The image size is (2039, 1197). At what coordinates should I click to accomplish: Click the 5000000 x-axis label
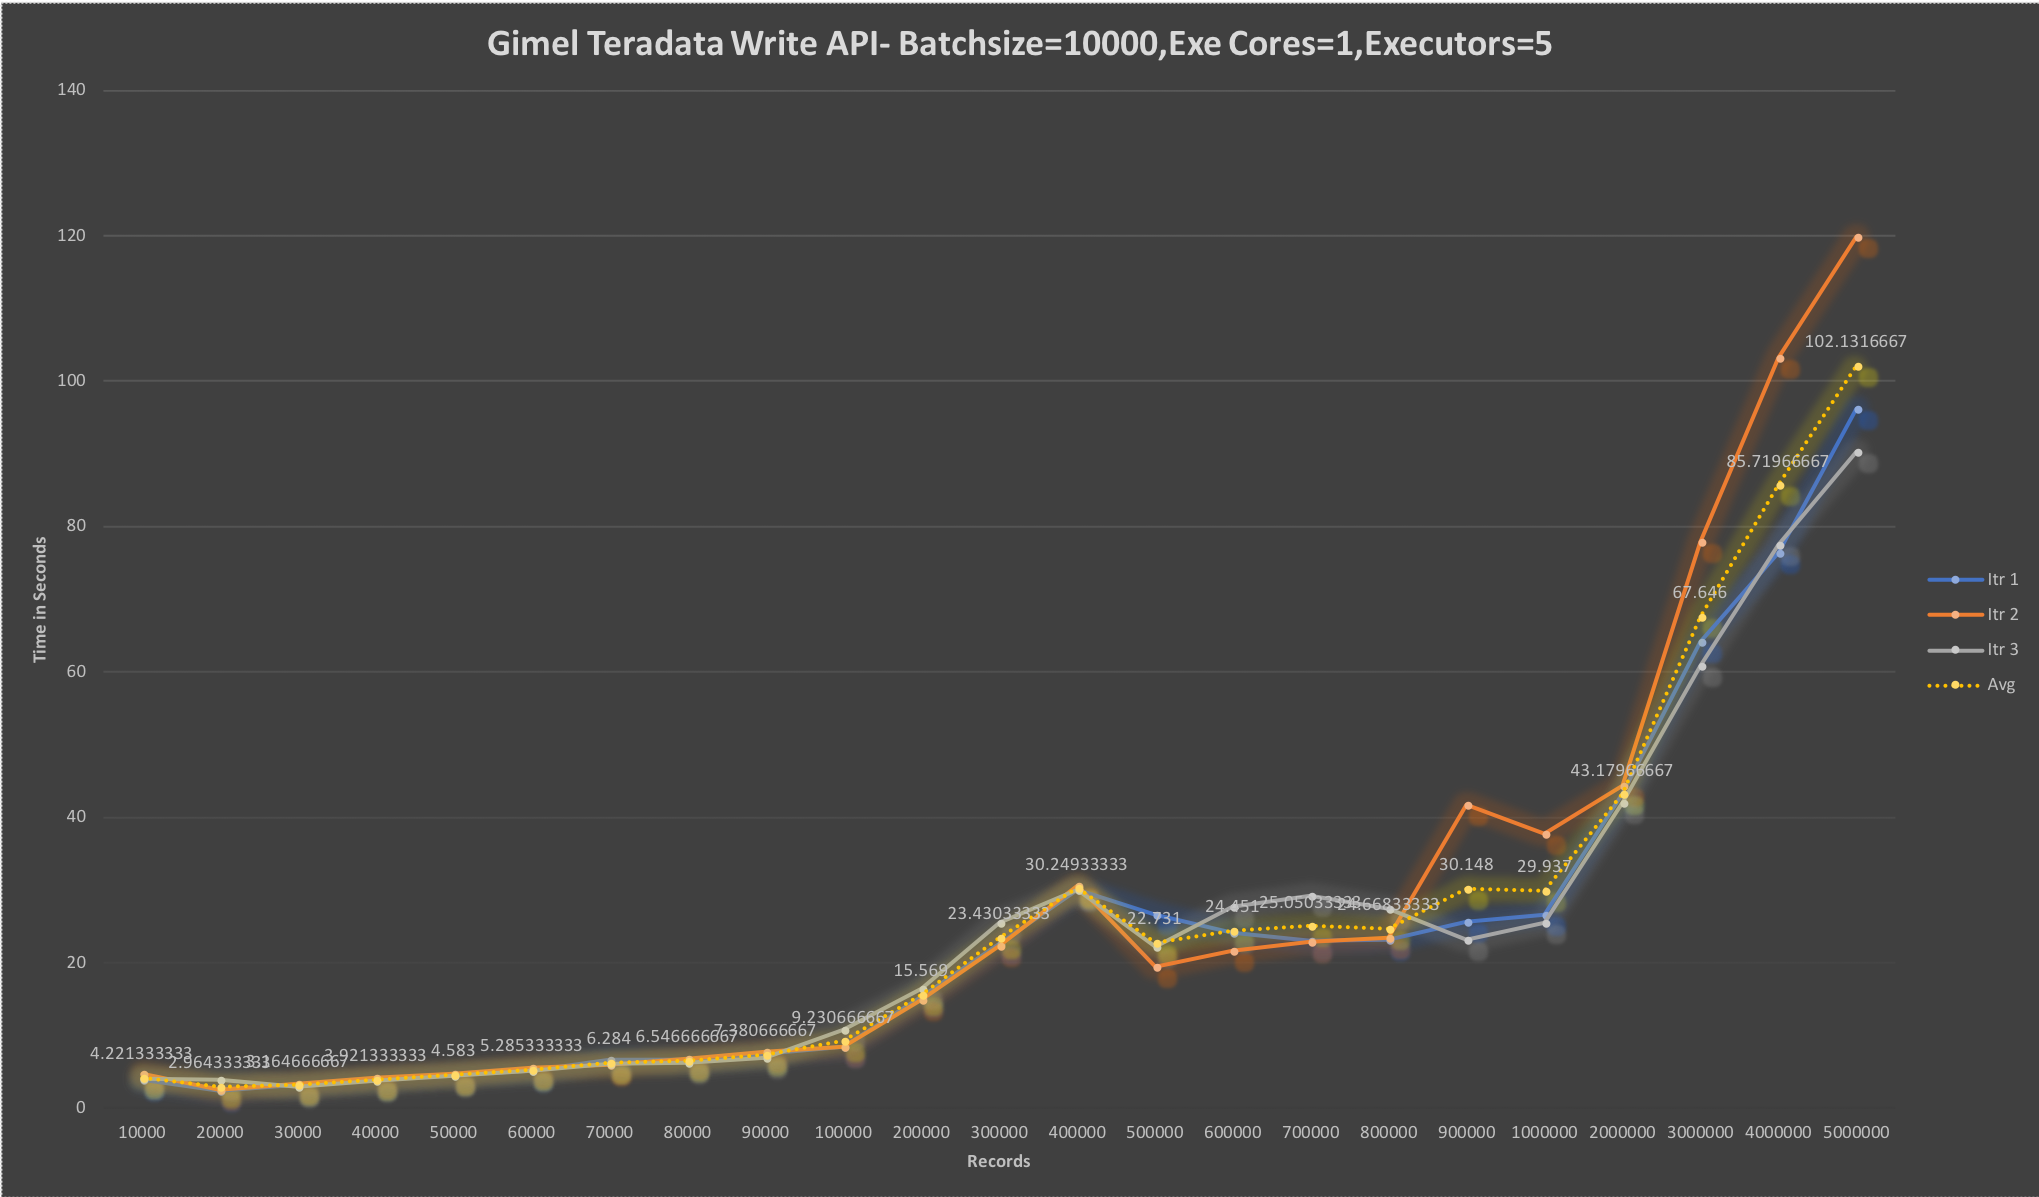point(1856,1132)
